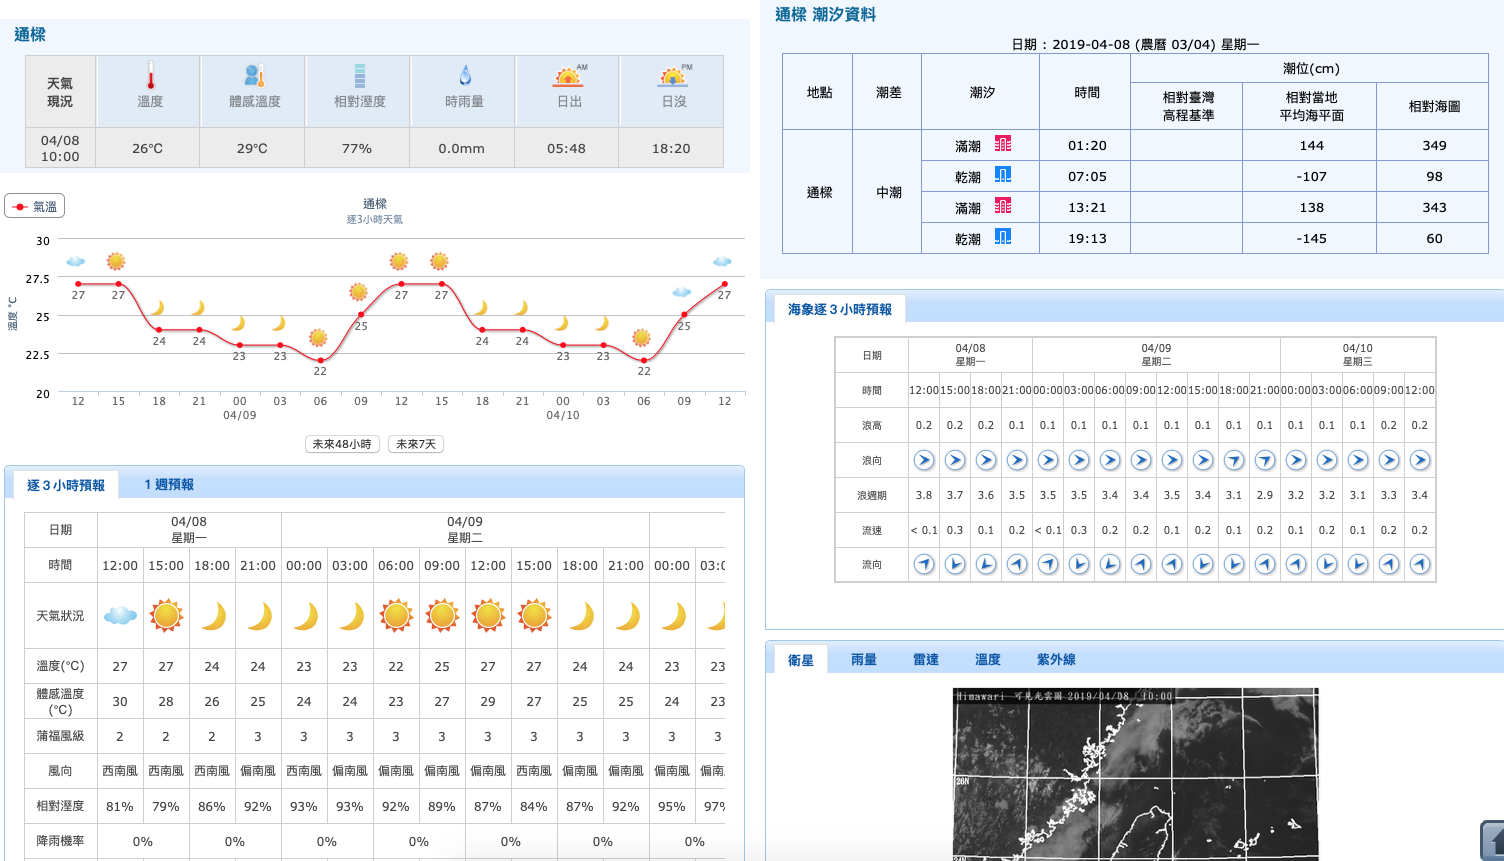Image resolution: width=1504 pixels, height=861 pixels.
Task: Open the 紫外線 tab
Action: coord(1056,660)
